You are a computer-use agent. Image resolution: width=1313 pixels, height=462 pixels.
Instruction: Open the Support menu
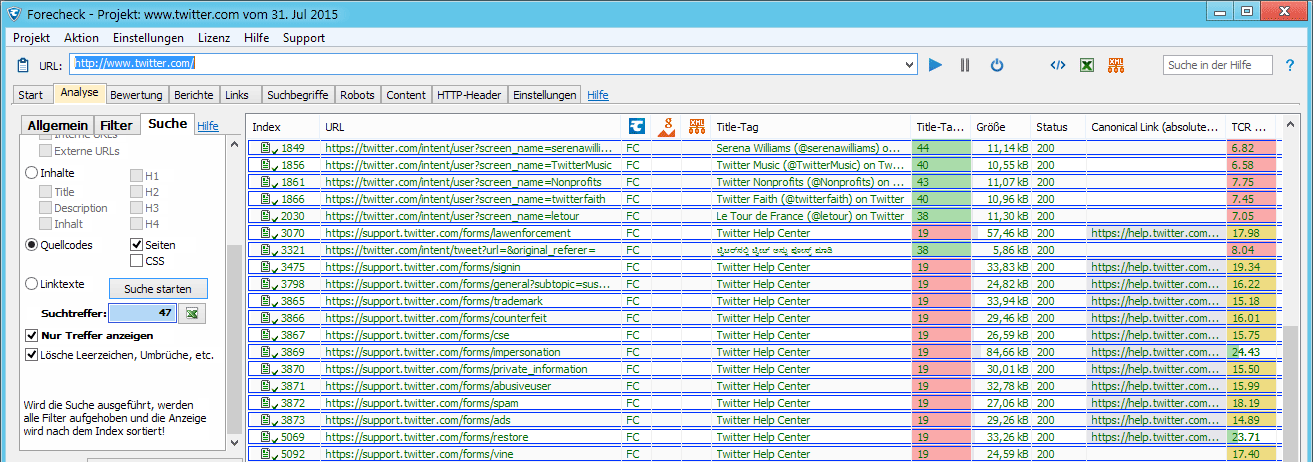tap(304, 38)
